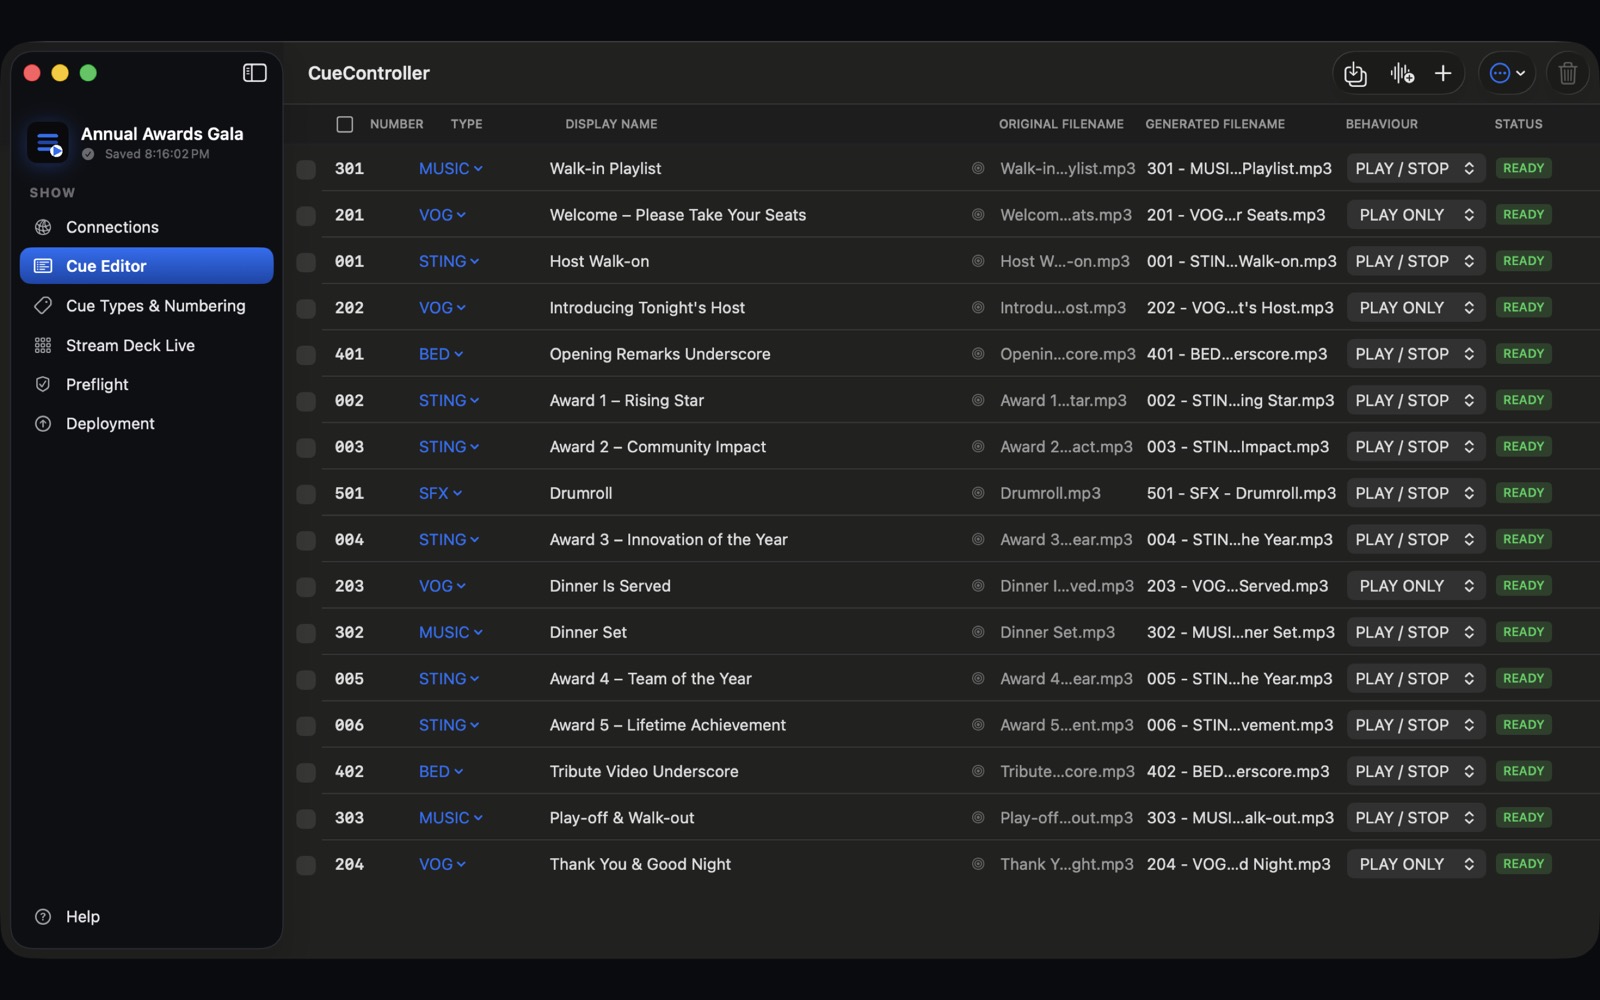Screen dimensions: 1600x1000
Task: Click audio icon beside Drumroll.mp3
Action: [x=978, y=493]
